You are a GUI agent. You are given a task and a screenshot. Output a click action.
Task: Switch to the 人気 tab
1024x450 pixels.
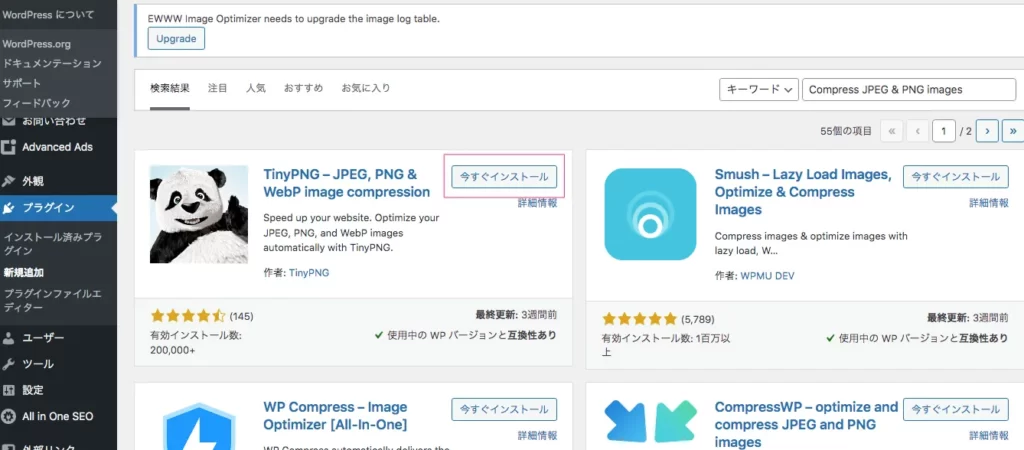pos(255,88)
